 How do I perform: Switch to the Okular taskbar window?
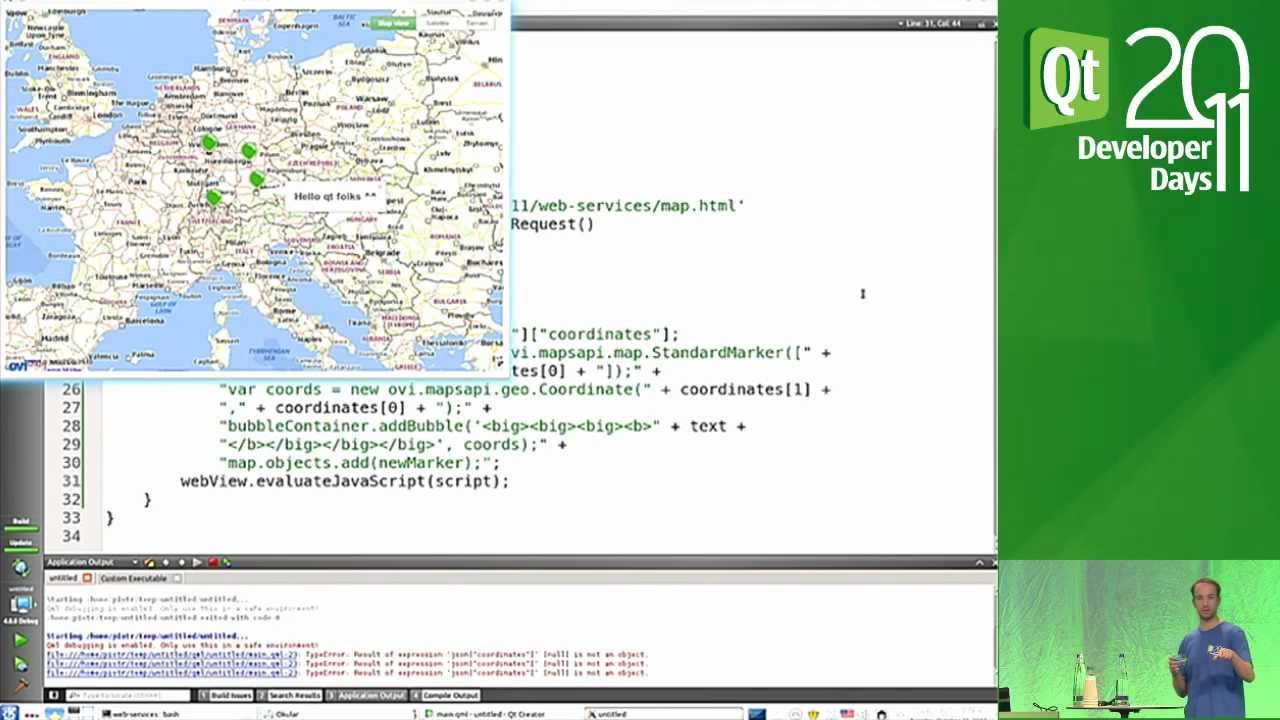tap(288, 714)
